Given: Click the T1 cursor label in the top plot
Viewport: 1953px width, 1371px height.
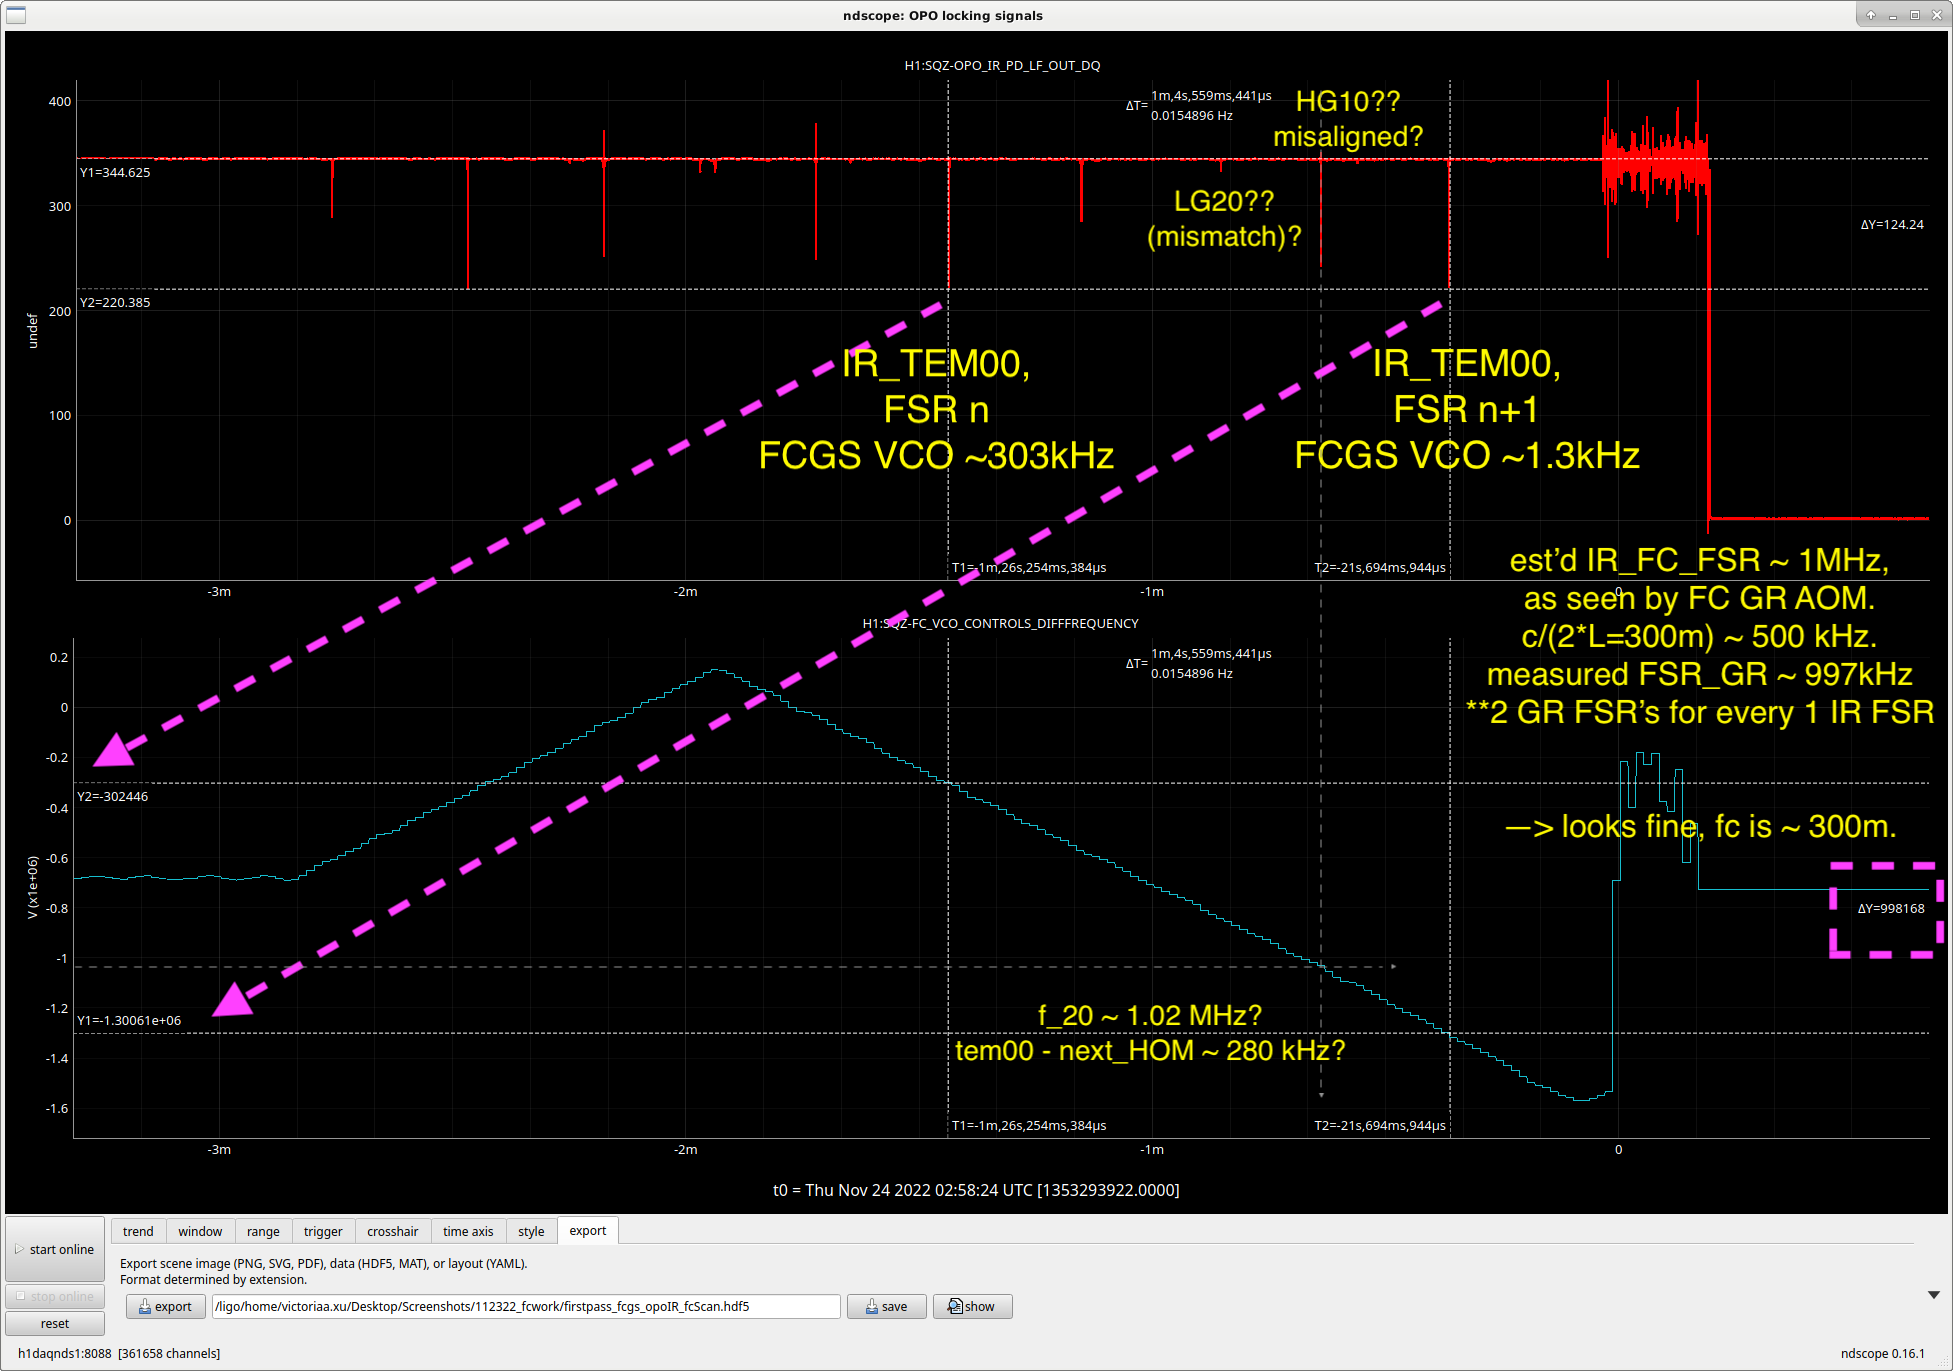Looking at the screenshot, I should tap(1028, 567).
